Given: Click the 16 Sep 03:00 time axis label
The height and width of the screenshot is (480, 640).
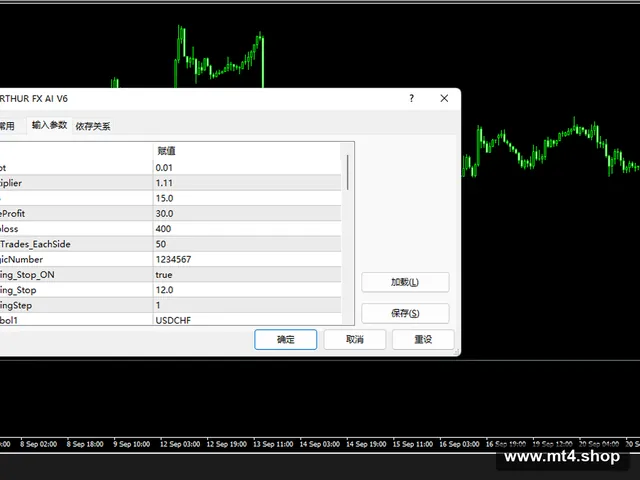Looking at the screenshot, I should [459, 444].
